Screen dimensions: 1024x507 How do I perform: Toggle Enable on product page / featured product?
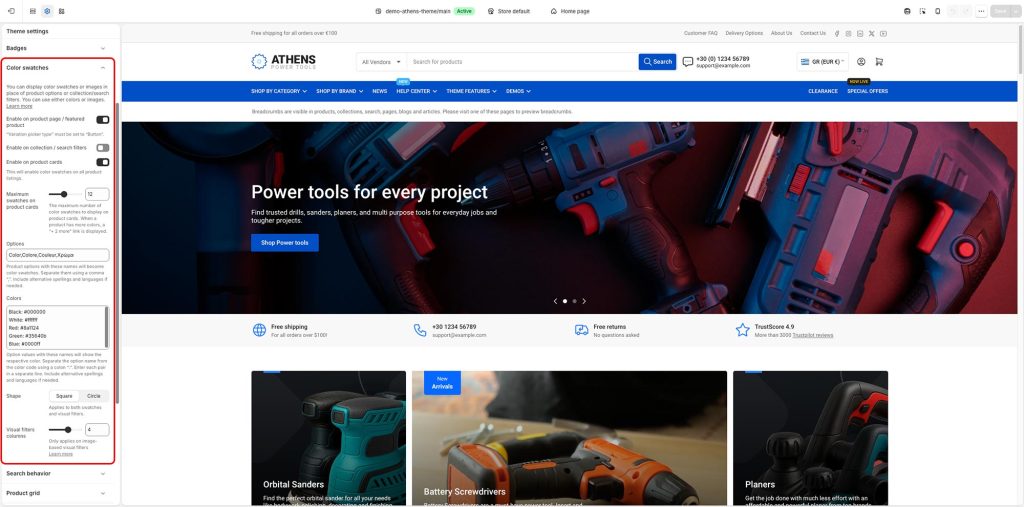click(103, 120)
